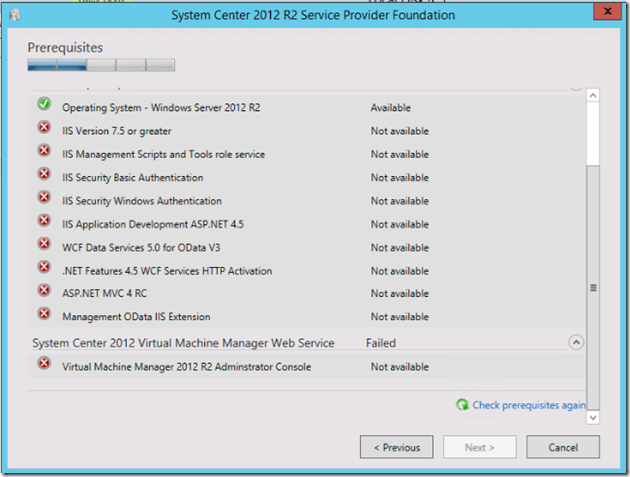Click the green refresh icon by Check prerequisites

coord(462,405)
